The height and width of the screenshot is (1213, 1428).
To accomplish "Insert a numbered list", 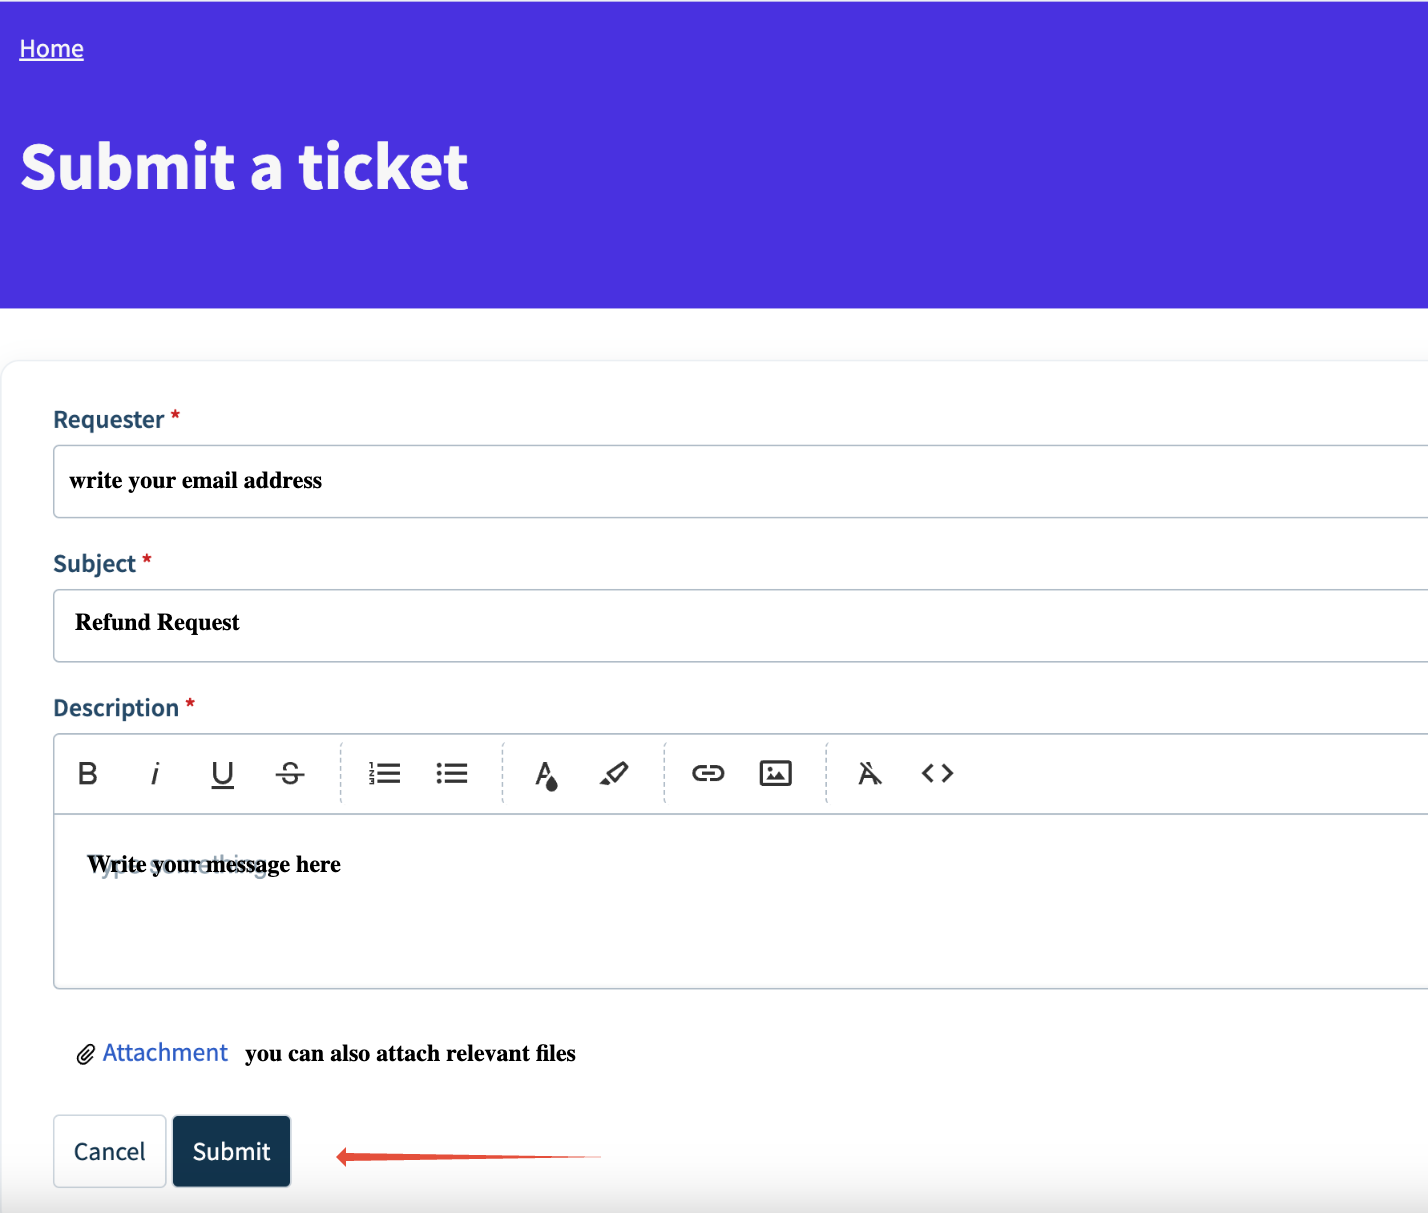I will [x=384, y=773].
